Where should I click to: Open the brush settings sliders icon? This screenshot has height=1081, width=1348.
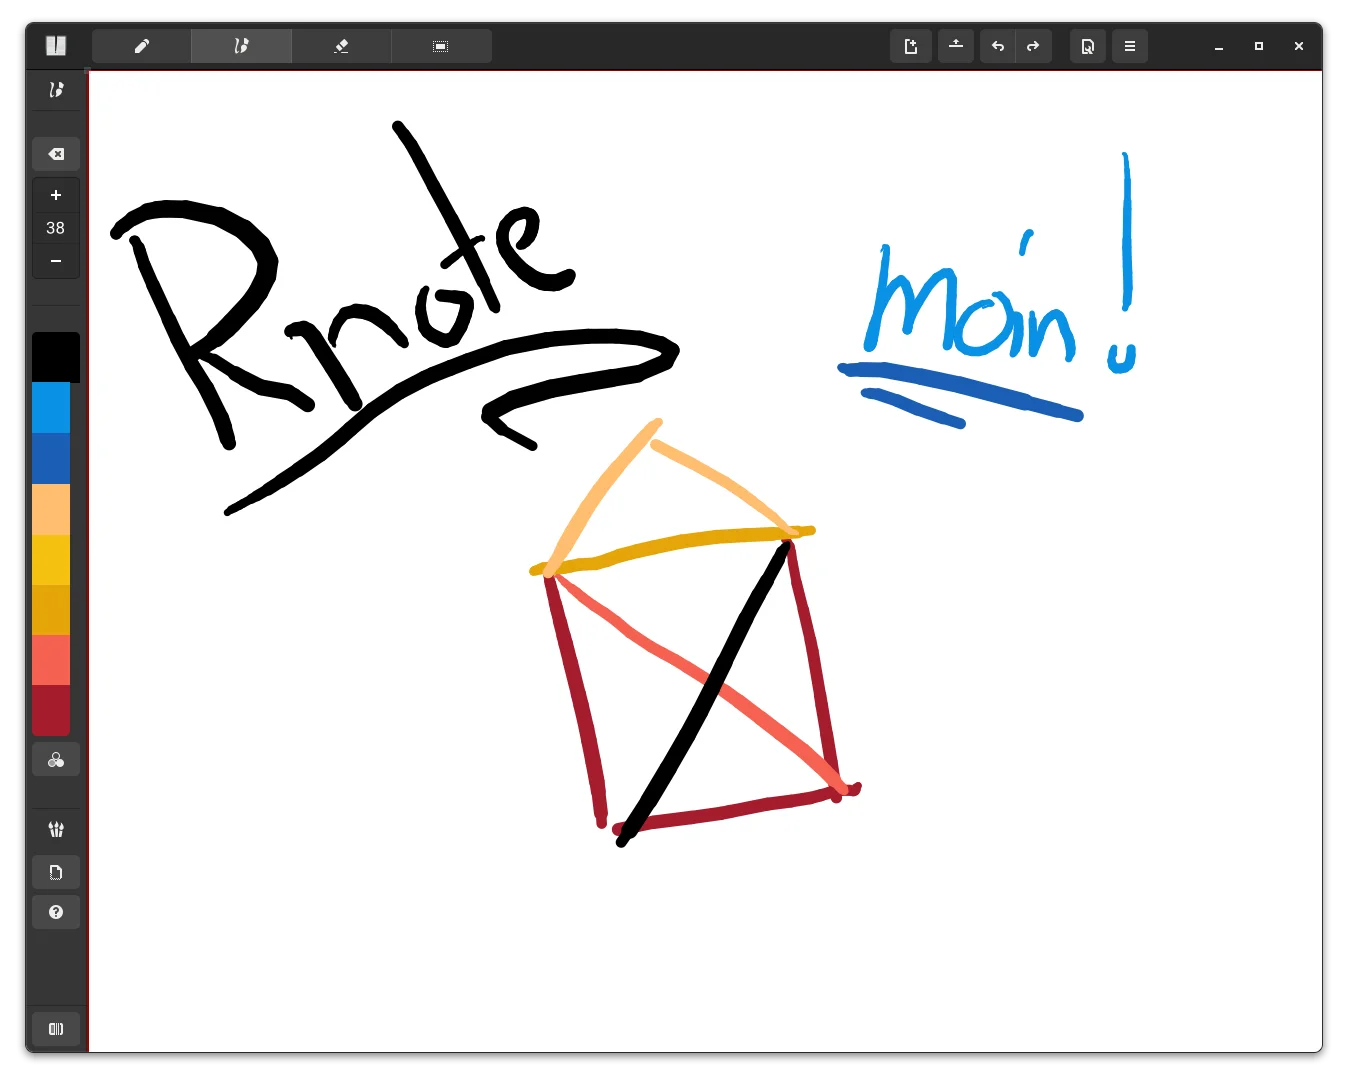[x=56, y=829]
